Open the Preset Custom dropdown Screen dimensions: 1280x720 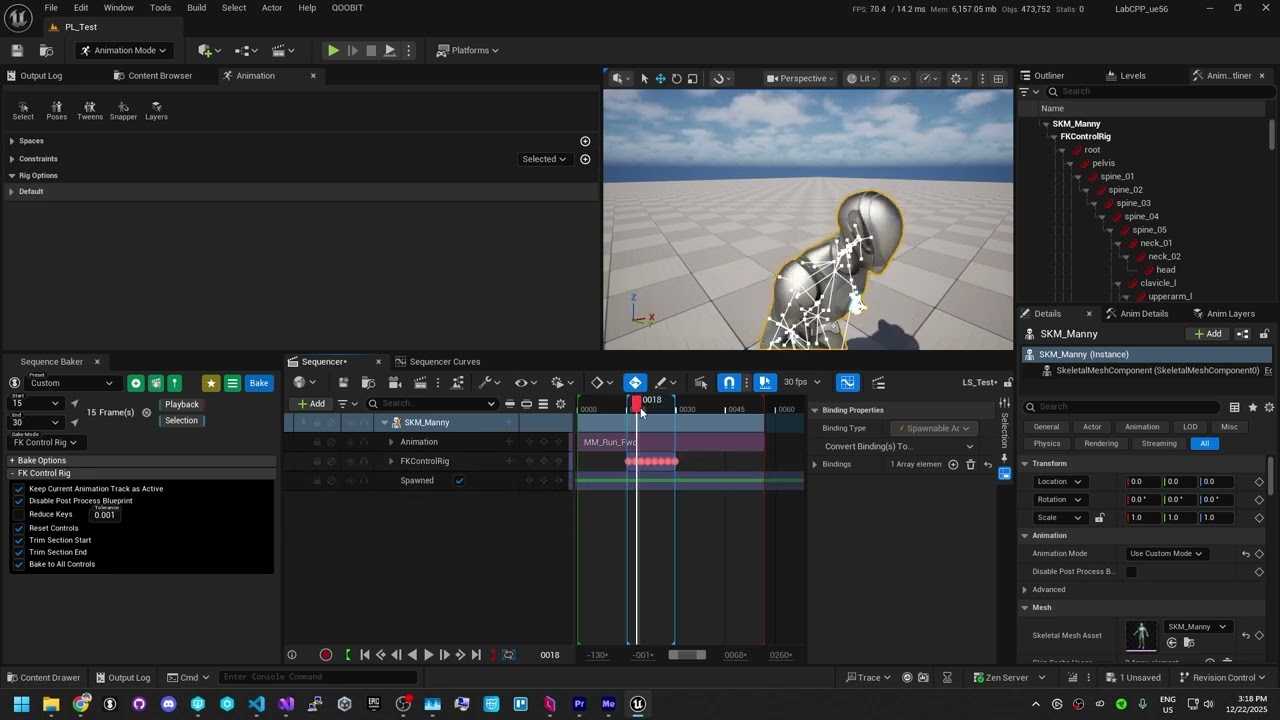tap(71, 383)
